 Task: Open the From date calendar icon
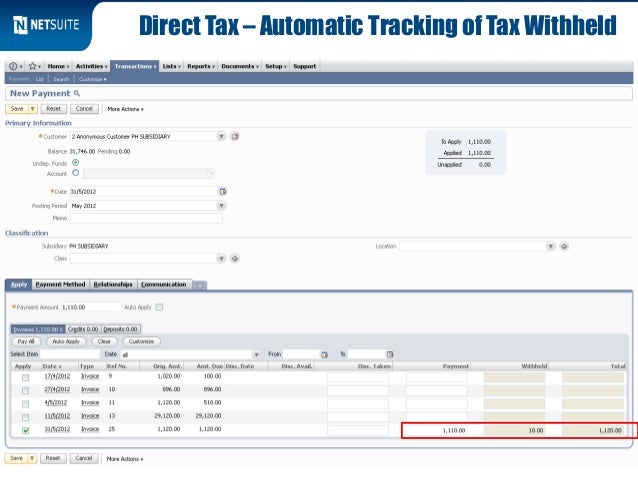[x=324, y=354]
